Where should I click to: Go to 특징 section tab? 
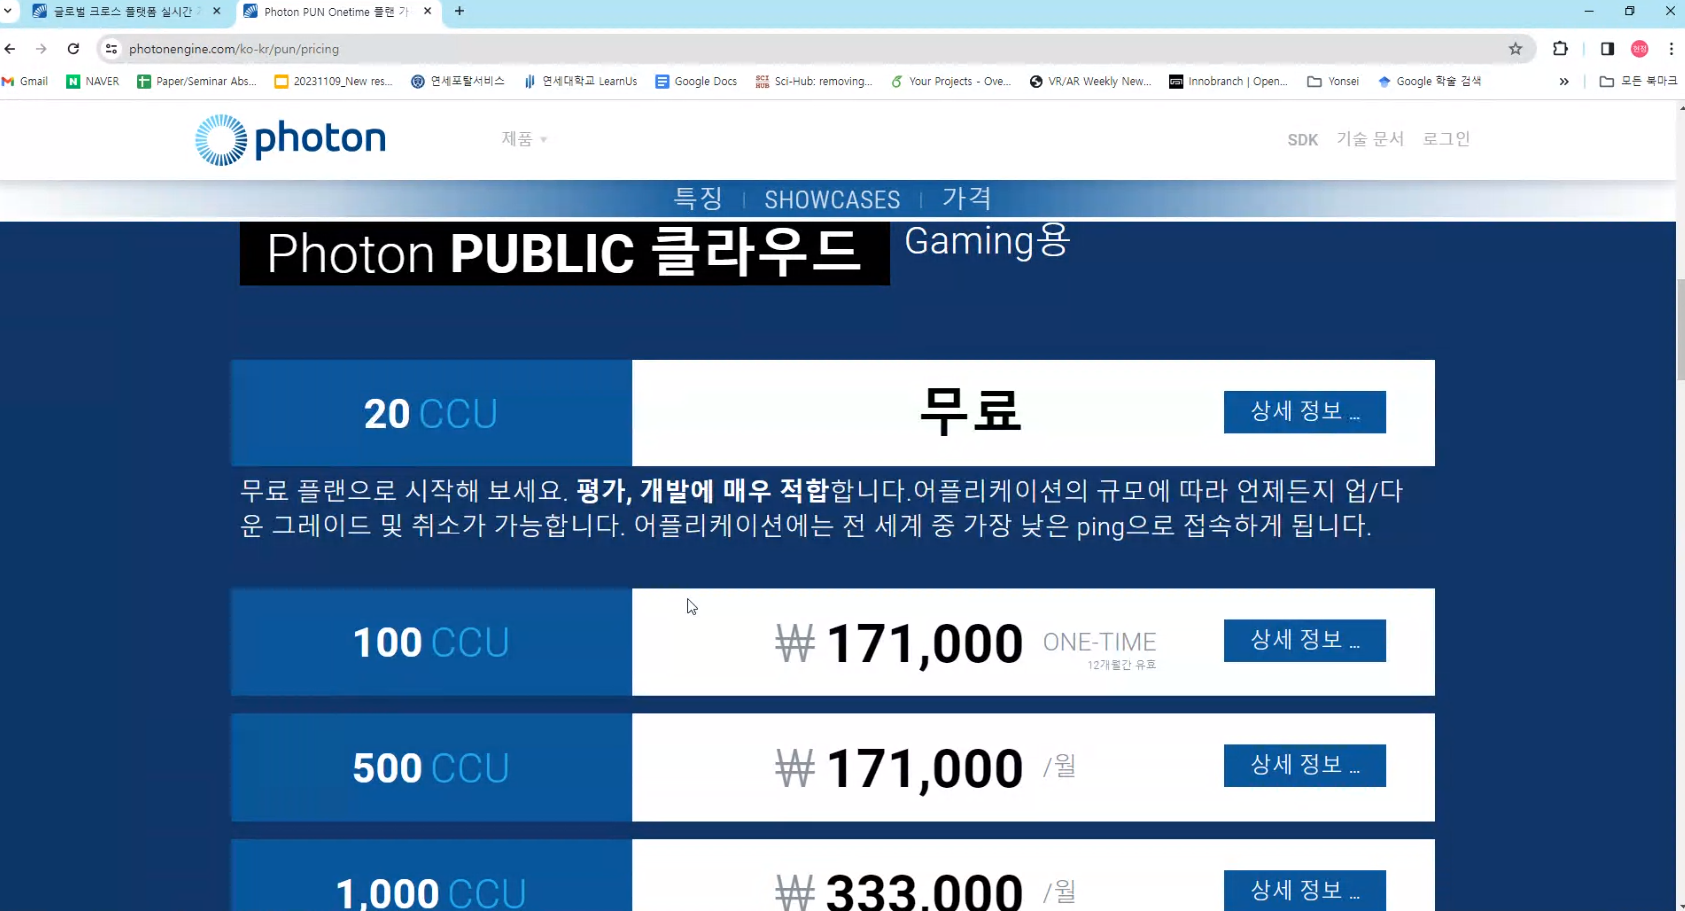697,198
